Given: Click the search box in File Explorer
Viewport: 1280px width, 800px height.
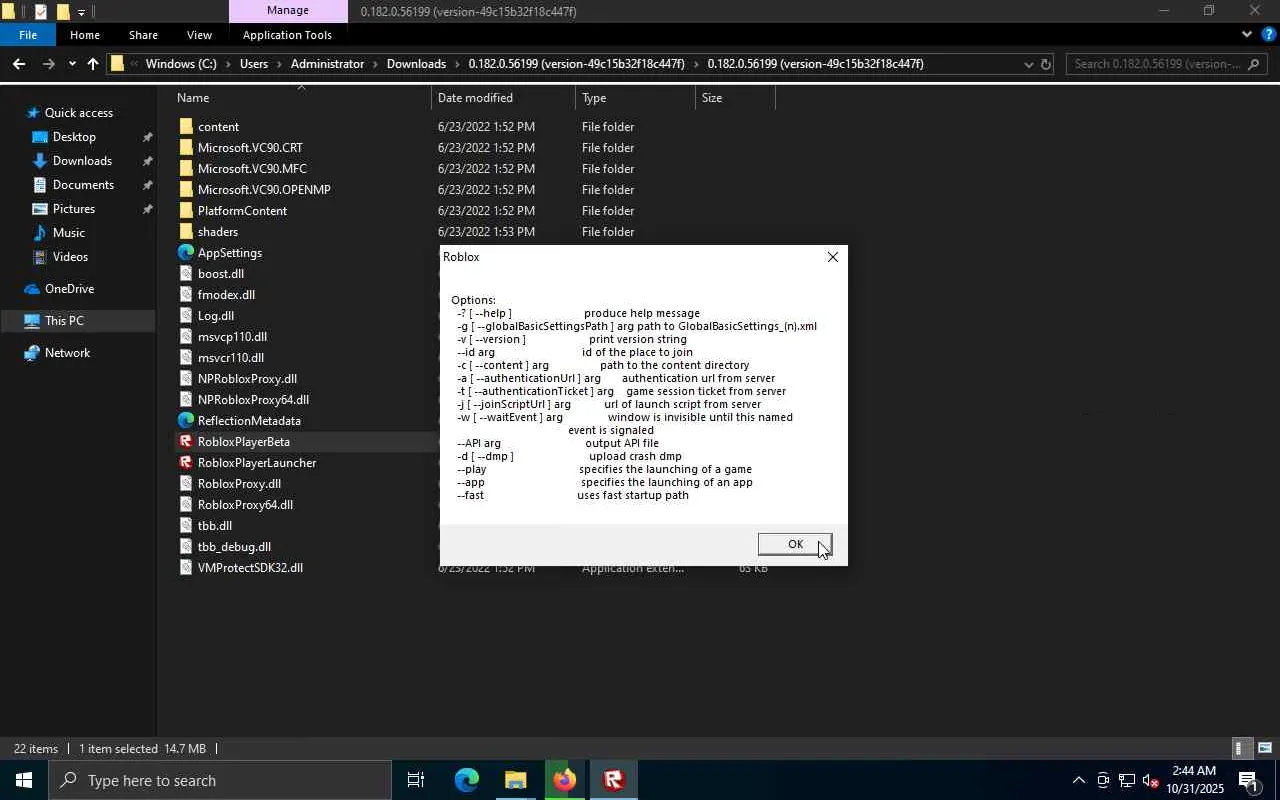Looking at the screenshot, I should [x=1166, y=64].
